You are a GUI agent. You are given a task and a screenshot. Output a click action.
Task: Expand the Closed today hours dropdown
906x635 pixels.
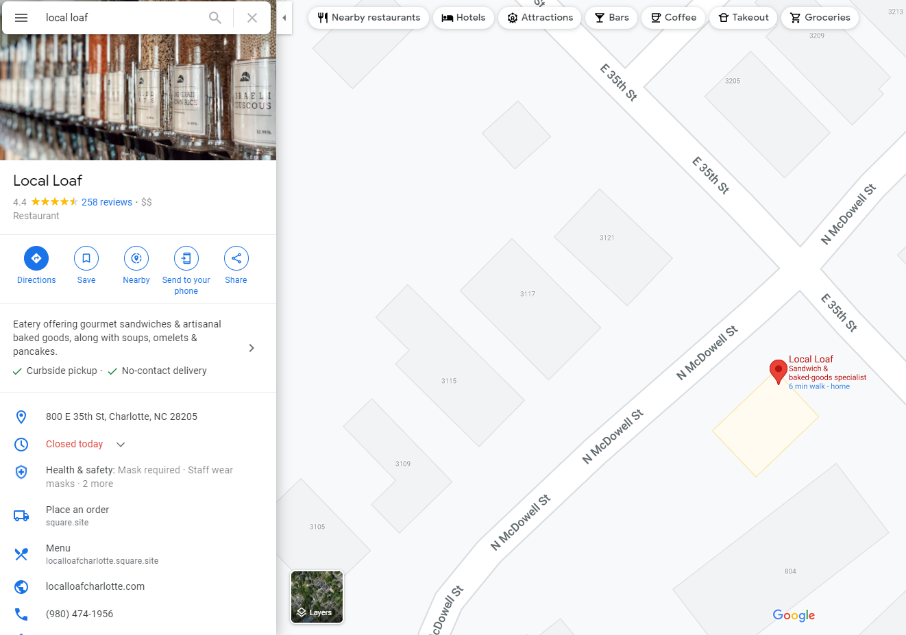pyautogui.click(x=121, y=444)
